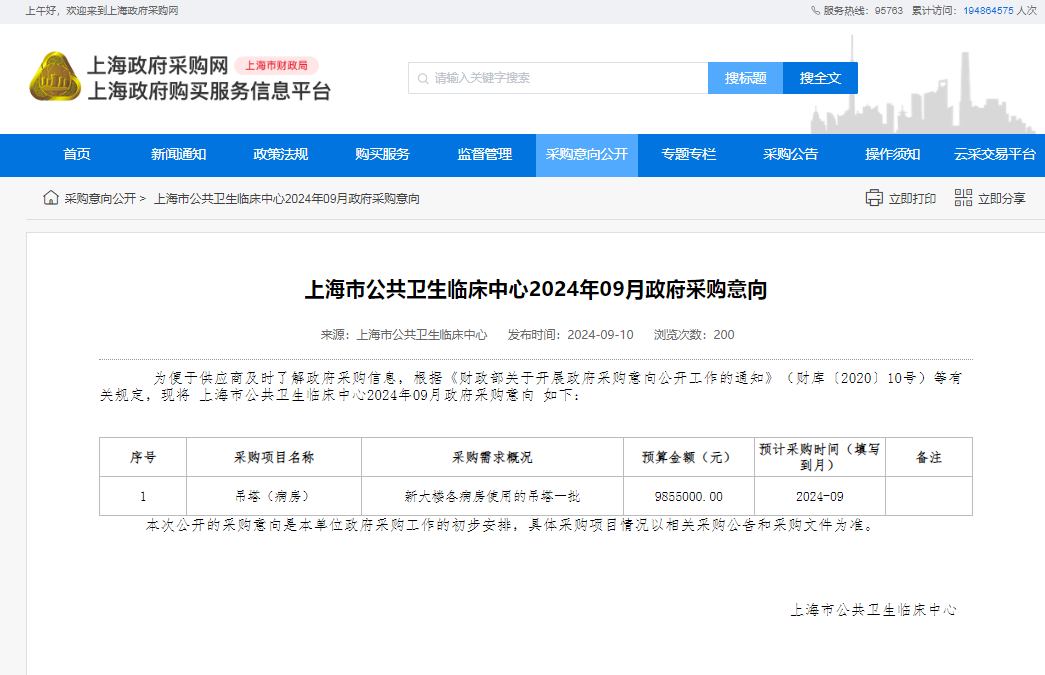Click the 备注 table header
1045x675 pixels.
coord(929,457)
